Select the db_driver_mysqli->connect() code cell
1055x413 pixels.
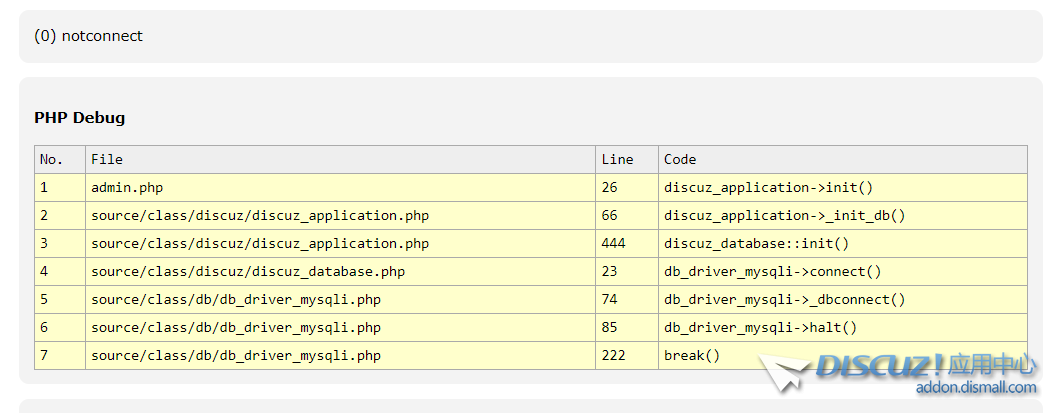tap(772, 271)
